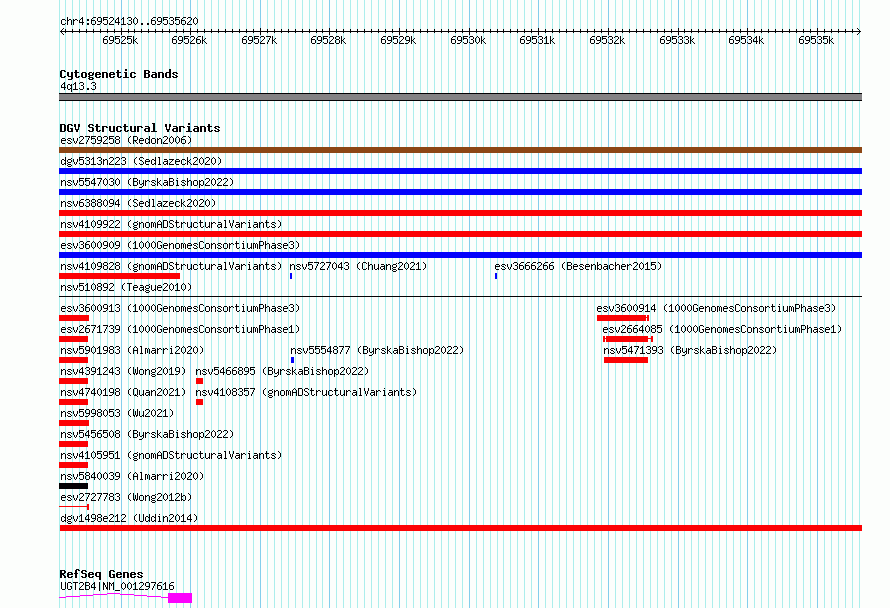This screenshot has width=890, height=608.
Task: Select nsv4109922 (gnomADStructuralVariants) label
Action: [x=171, y=224]
